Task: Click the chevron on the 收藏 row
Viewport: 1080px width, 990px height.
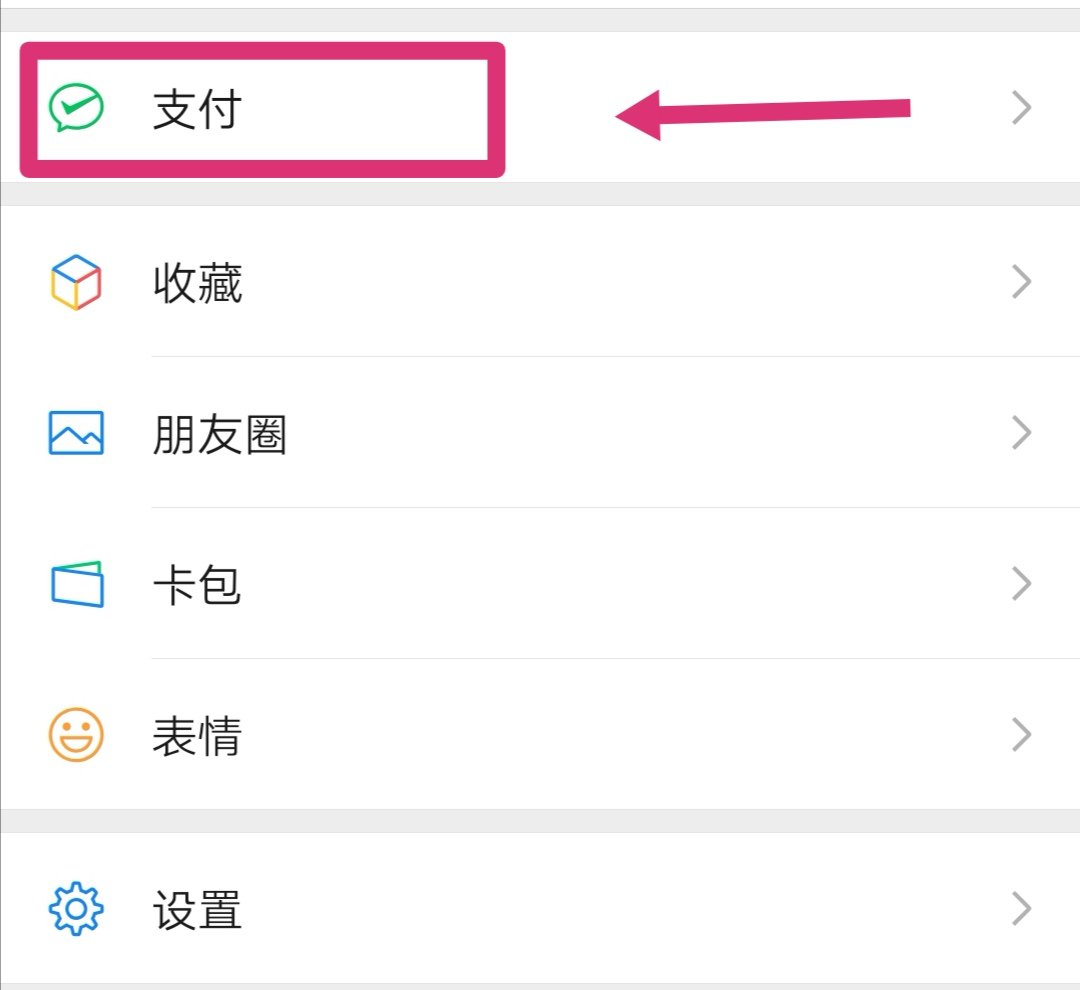Action: coord(1021,283)
